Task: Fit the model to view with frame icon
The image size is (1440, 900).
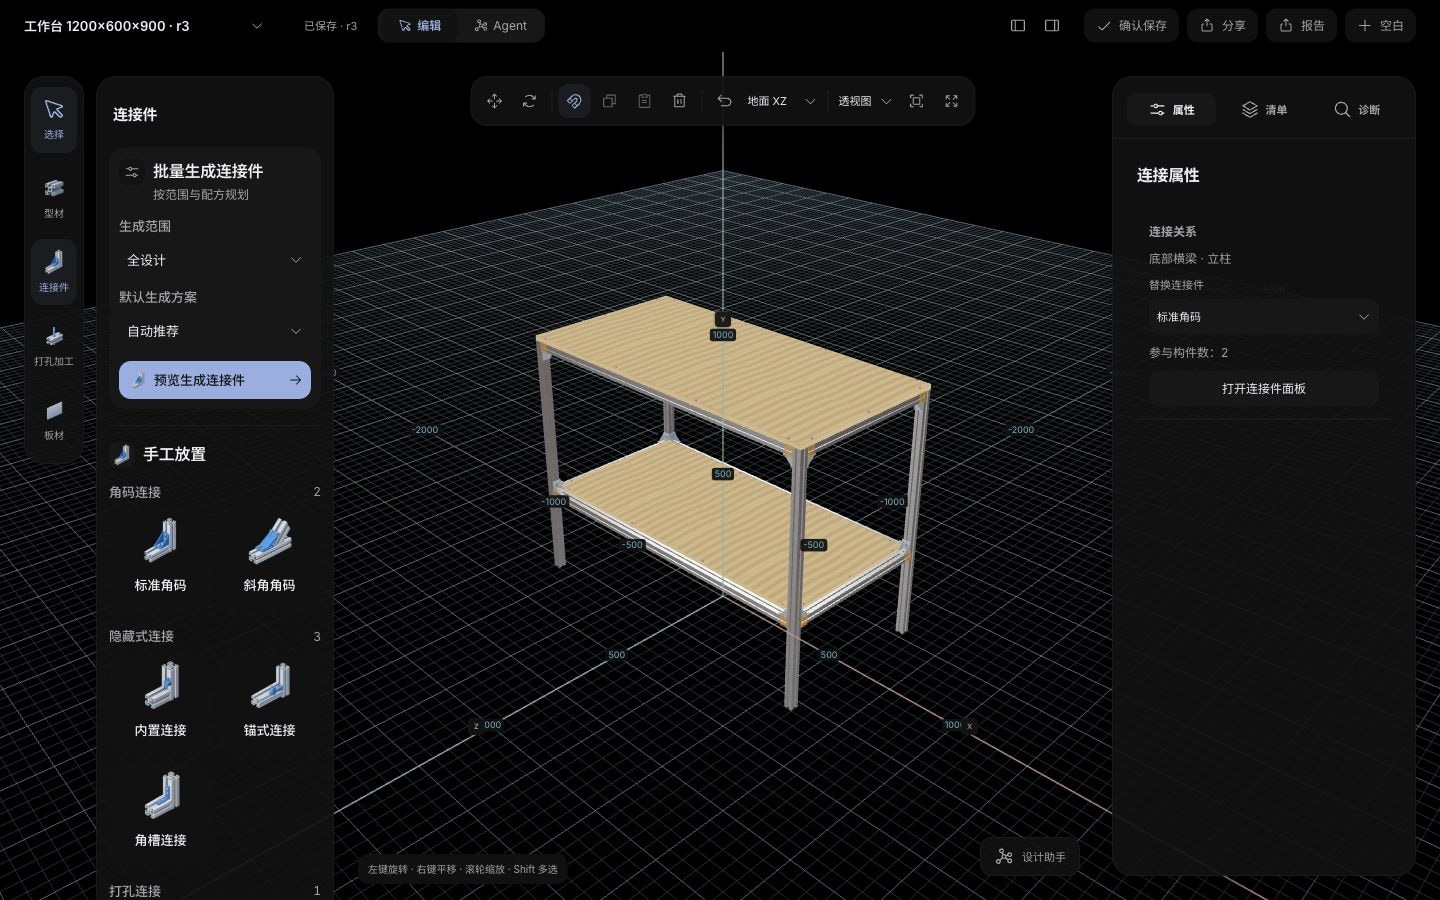Action: [916, 101]
